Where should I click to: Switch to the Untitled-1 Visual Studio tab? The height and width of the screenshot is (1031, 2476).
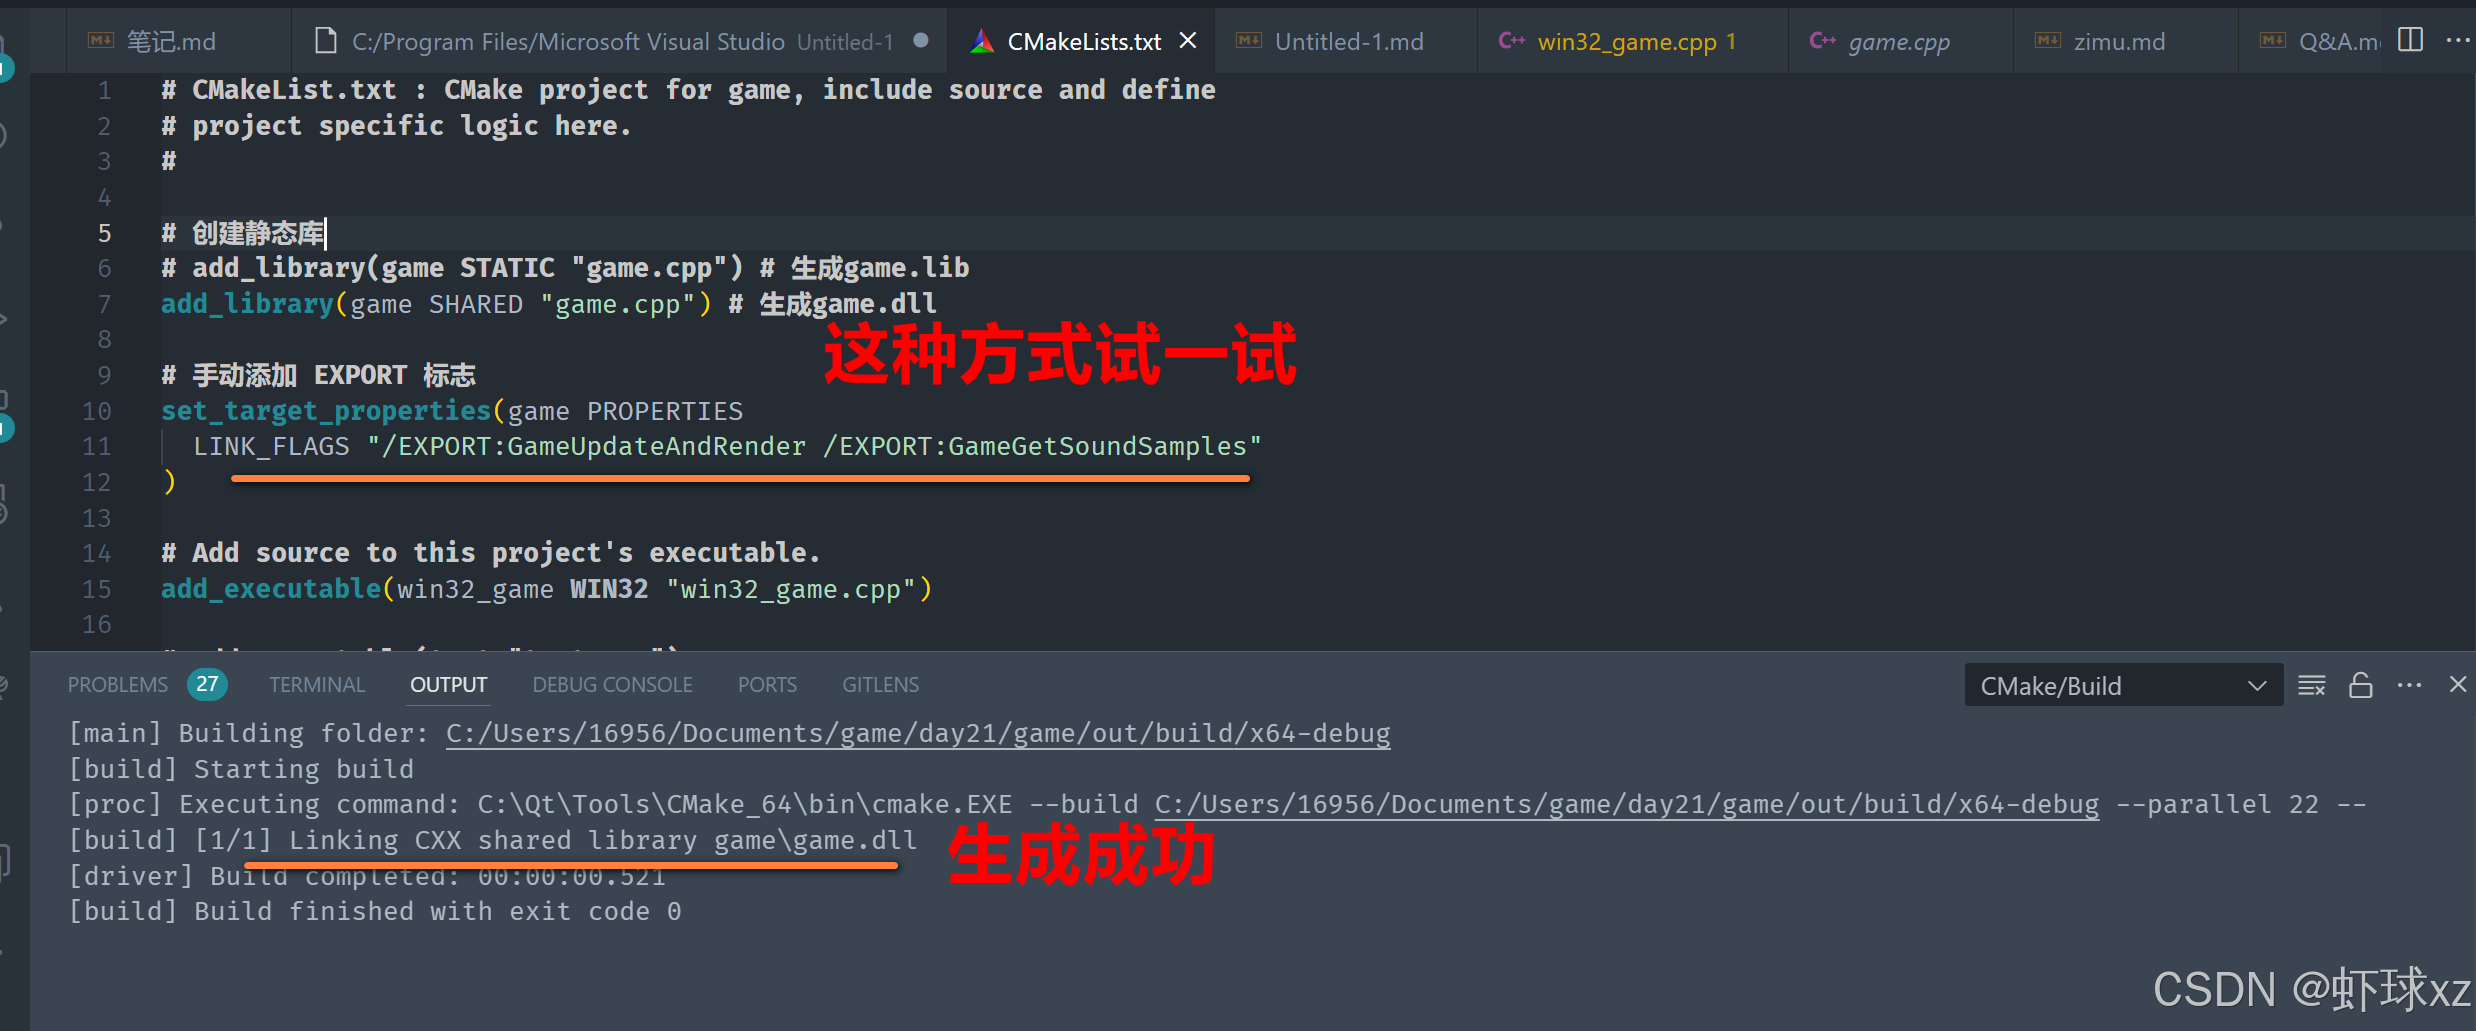tap(620, 41)
